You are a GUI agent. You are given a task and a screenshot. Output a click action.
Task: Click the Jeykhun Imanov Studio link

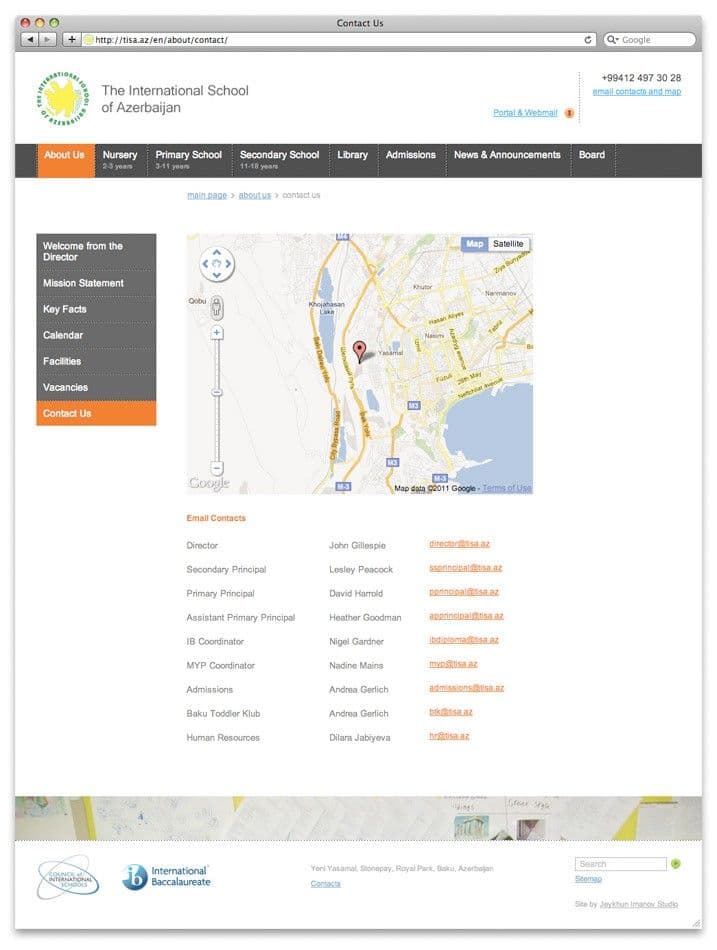pos(639,904)
